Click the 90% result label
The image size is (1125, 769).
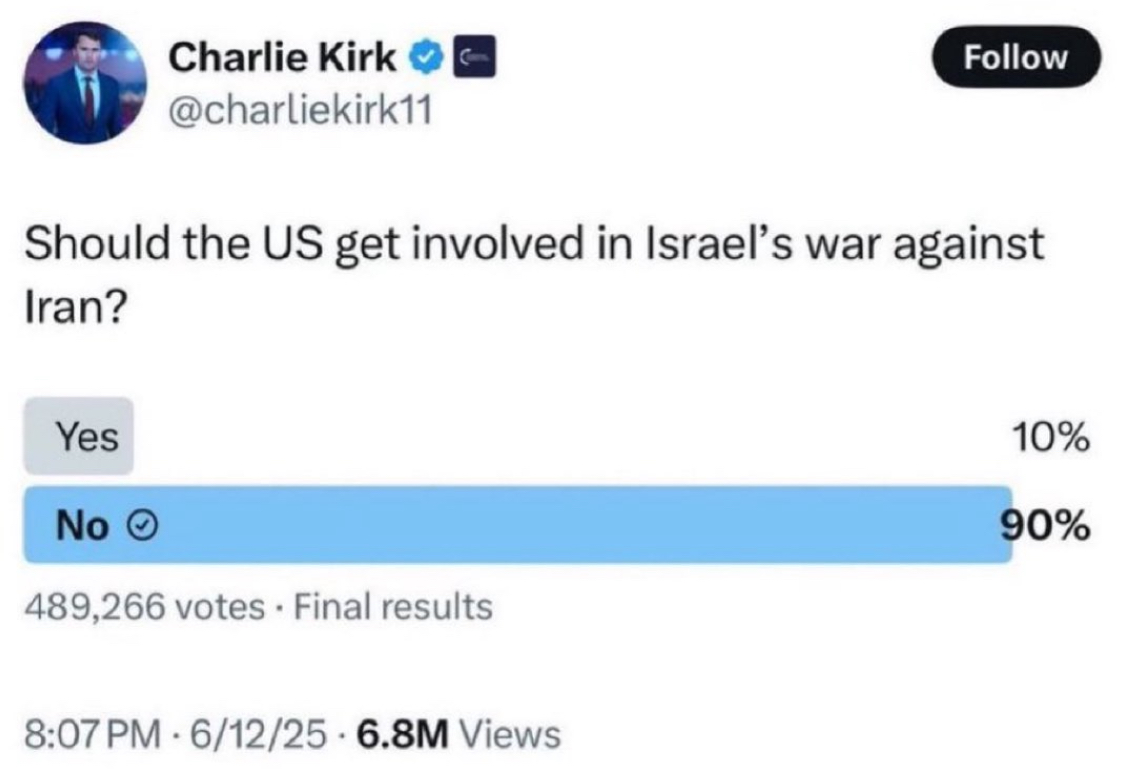point(1048,526)
